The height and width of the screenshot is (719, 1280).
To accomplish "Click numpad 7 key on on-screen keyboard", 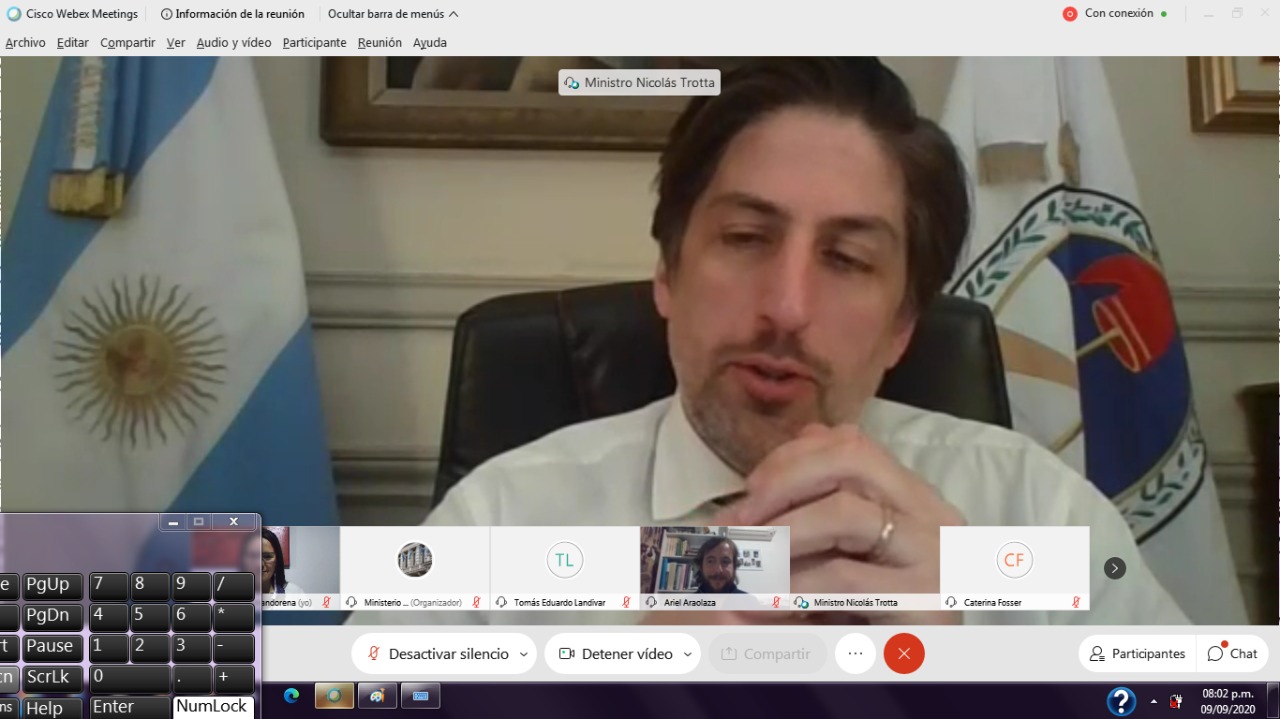I will [108, 586].
